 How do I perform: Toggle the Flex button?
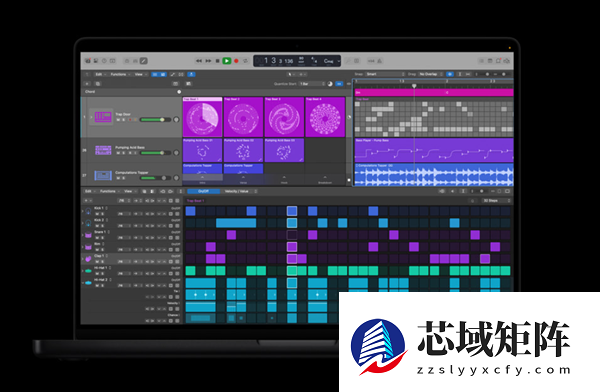[181, 74]
